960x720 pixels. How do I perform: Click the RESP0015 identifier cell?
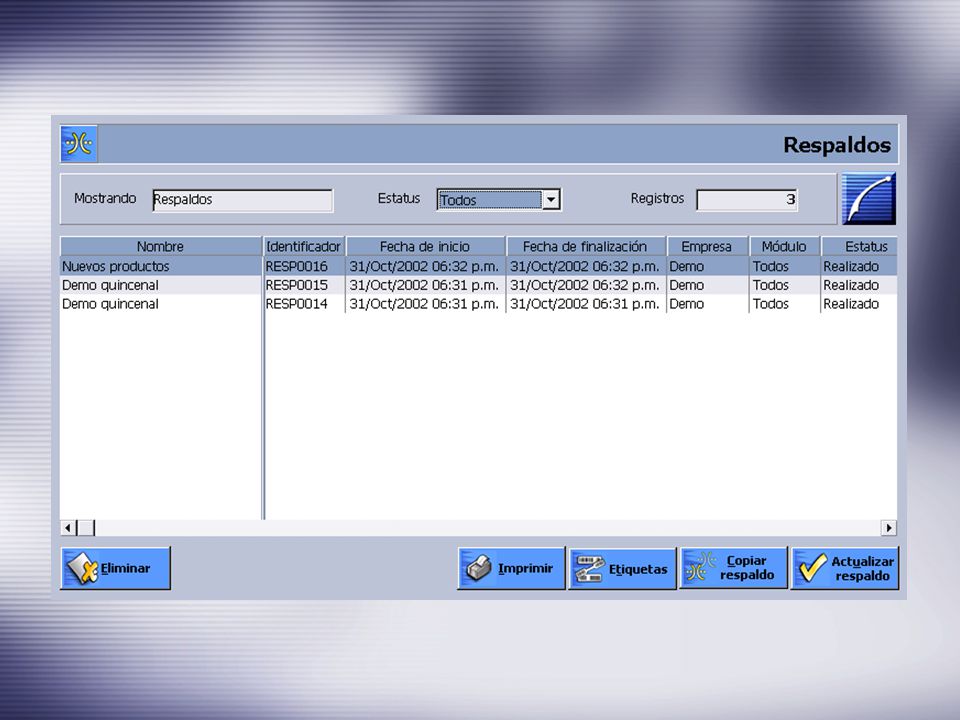click(304, 285)
